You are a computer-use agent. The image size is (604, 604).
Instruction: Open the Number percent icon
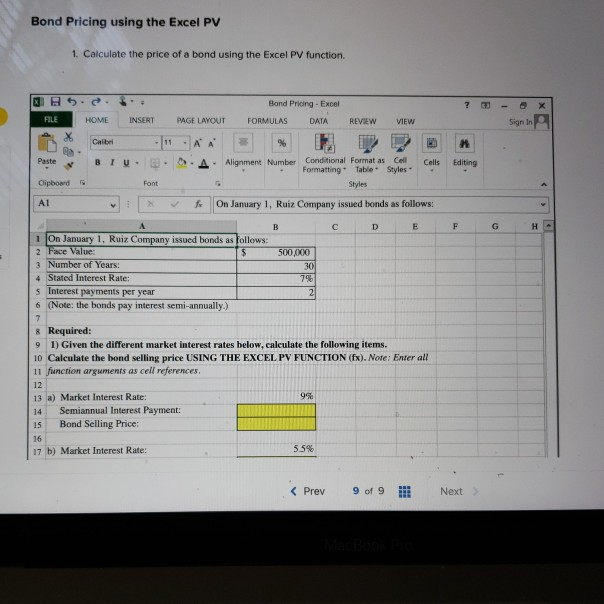(282, 143)
